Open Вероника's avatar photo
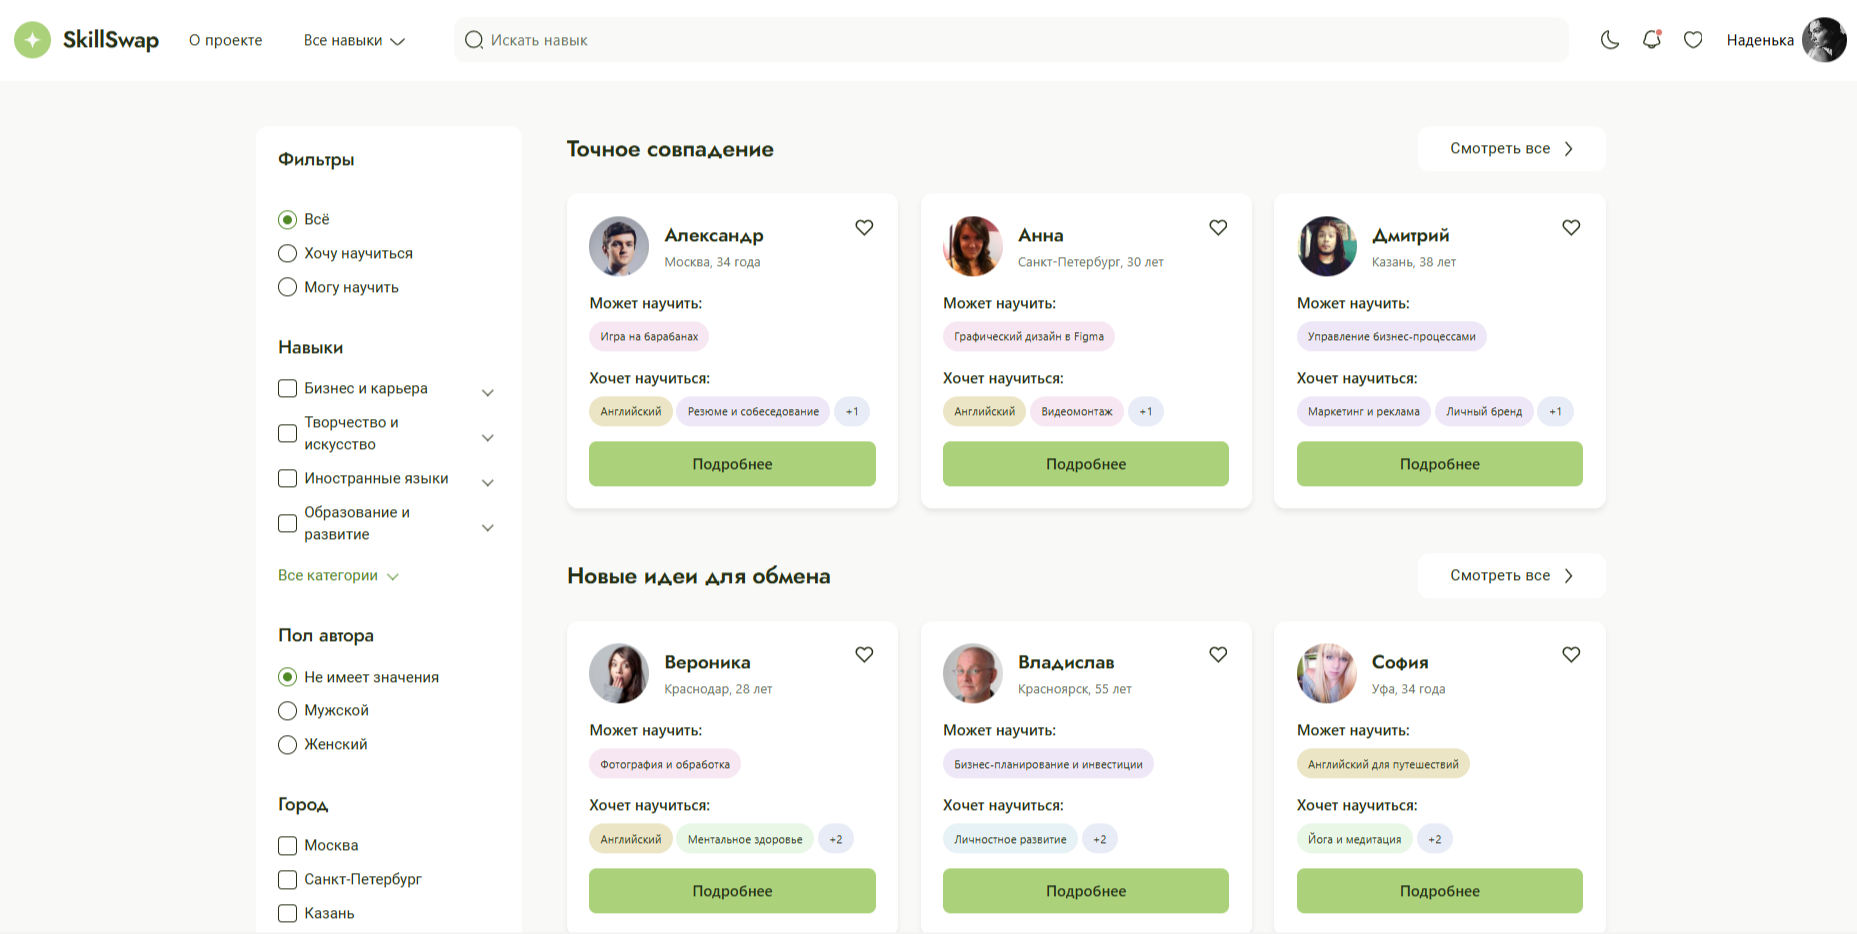 (619, 673)
